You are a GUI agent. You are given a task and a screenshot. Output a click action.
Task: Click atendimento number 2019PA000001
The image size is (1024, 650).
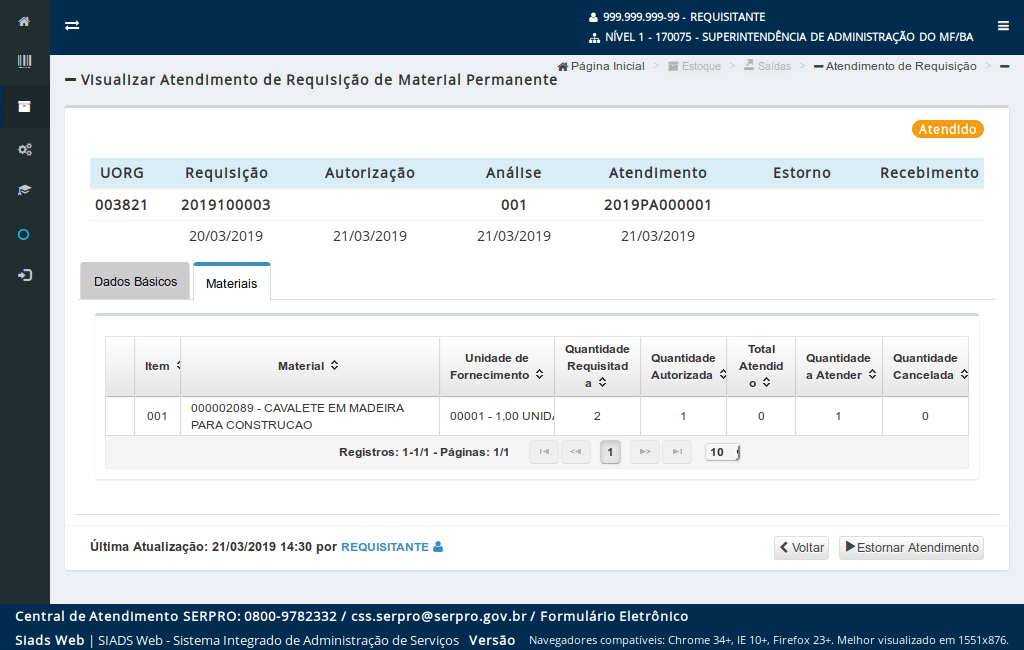pyautogui.click(x=658, y=205)
